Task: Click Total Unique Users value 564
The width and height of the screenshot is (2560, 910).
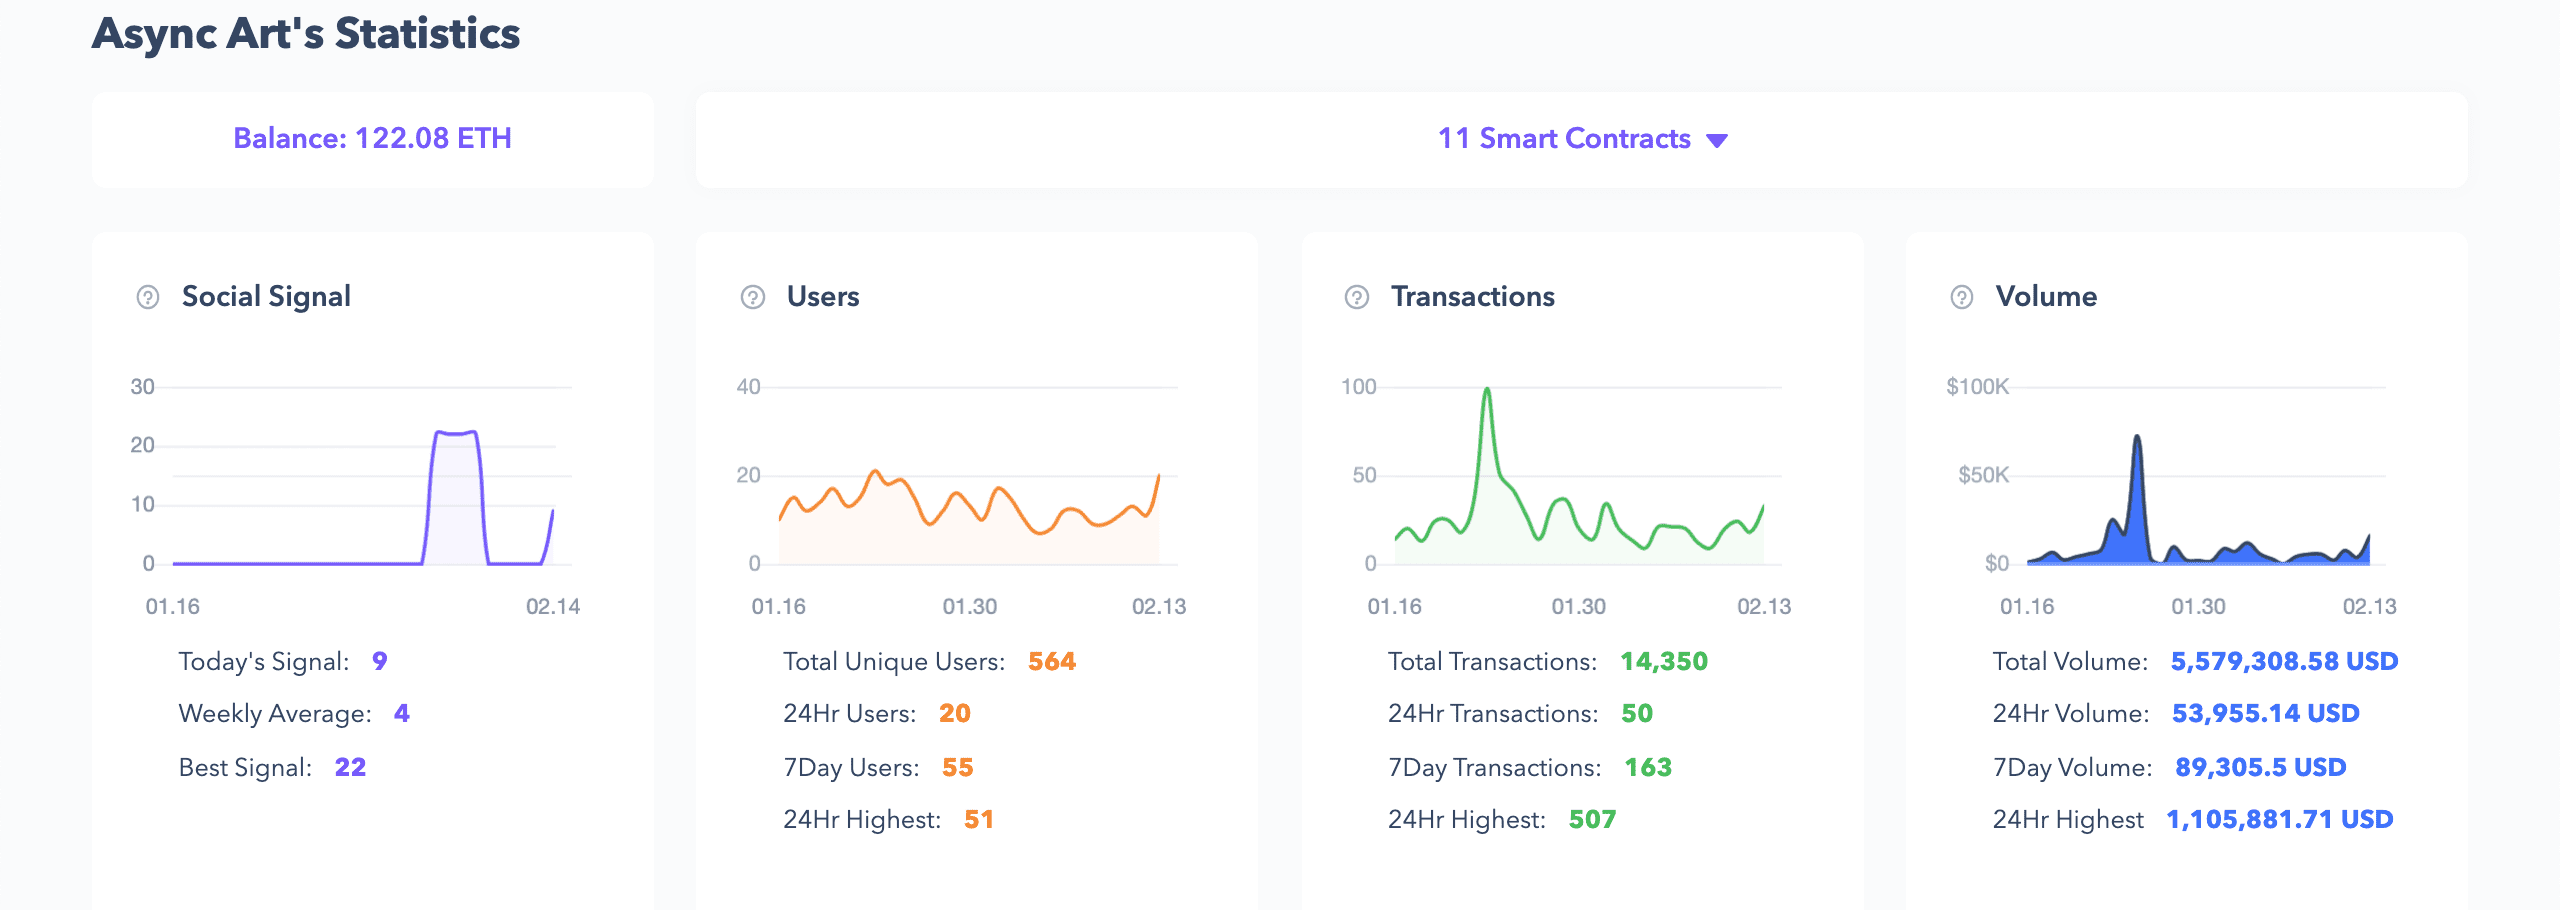Action: [1052, 661]
